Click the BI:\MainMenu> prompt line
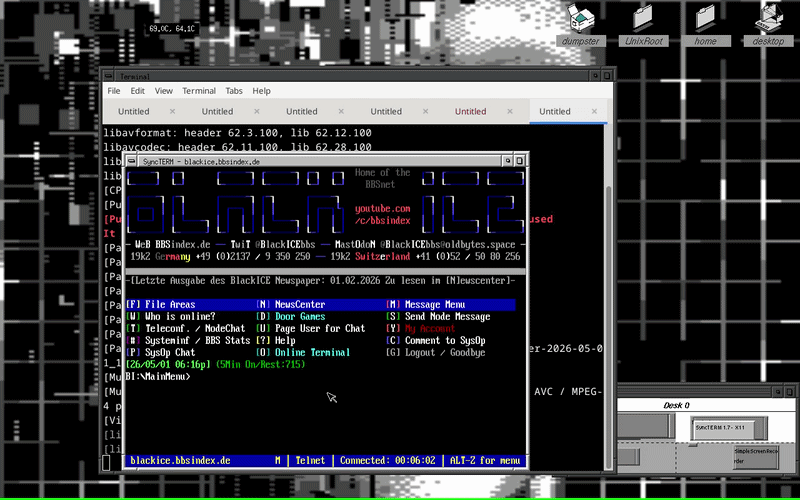 click(158, 377)
